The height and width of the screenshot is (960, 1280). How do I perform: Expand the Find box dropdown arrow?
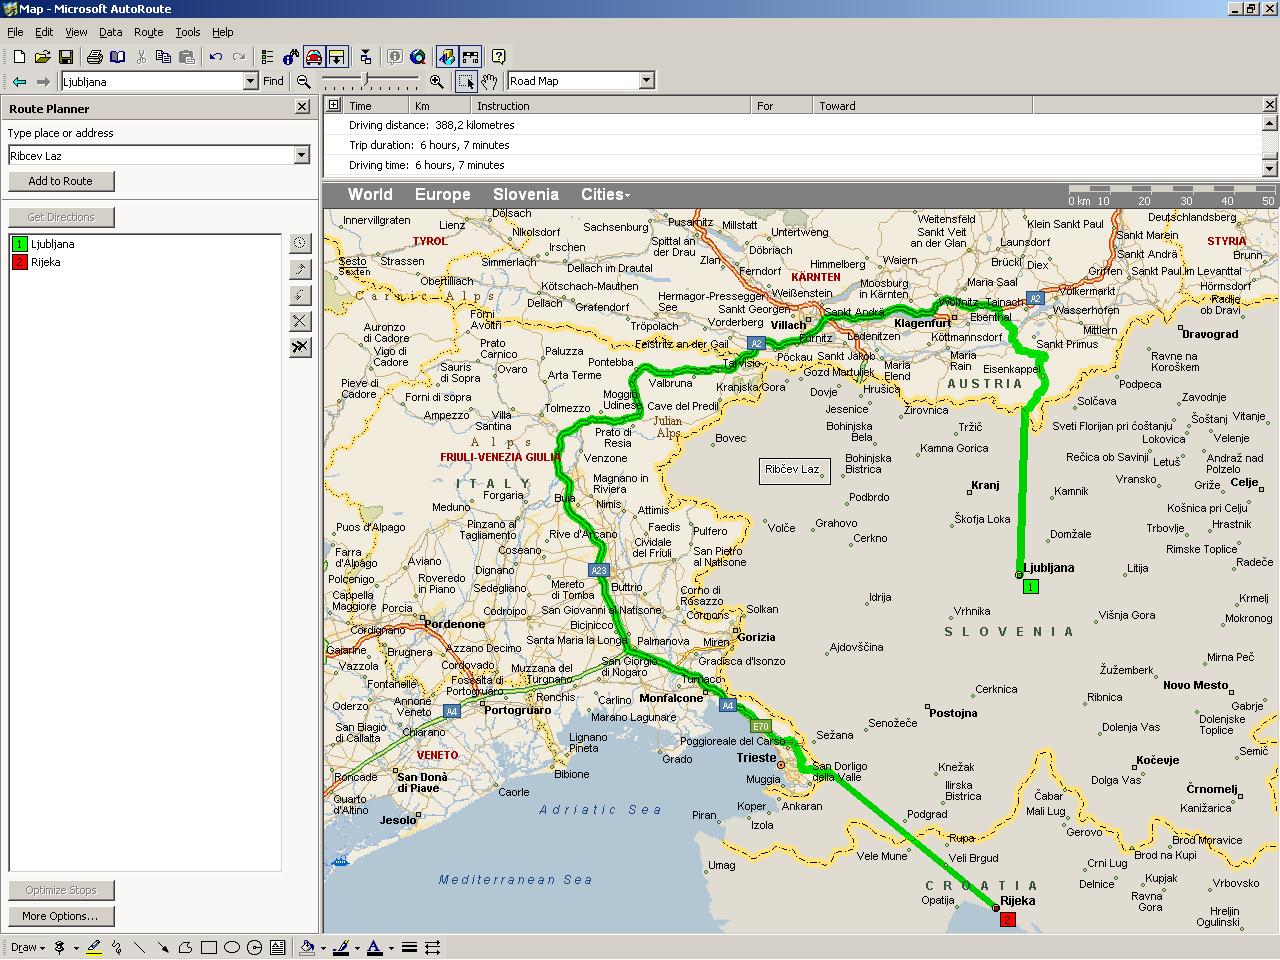251,82
